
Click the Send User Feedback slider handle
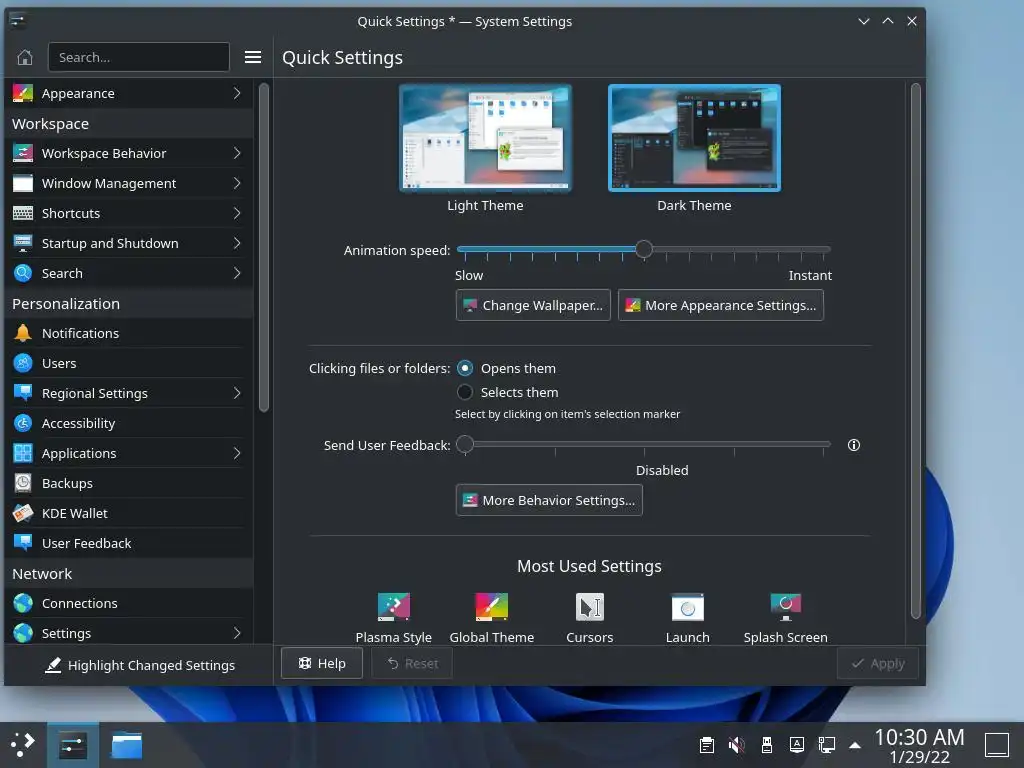click(465, 444)
